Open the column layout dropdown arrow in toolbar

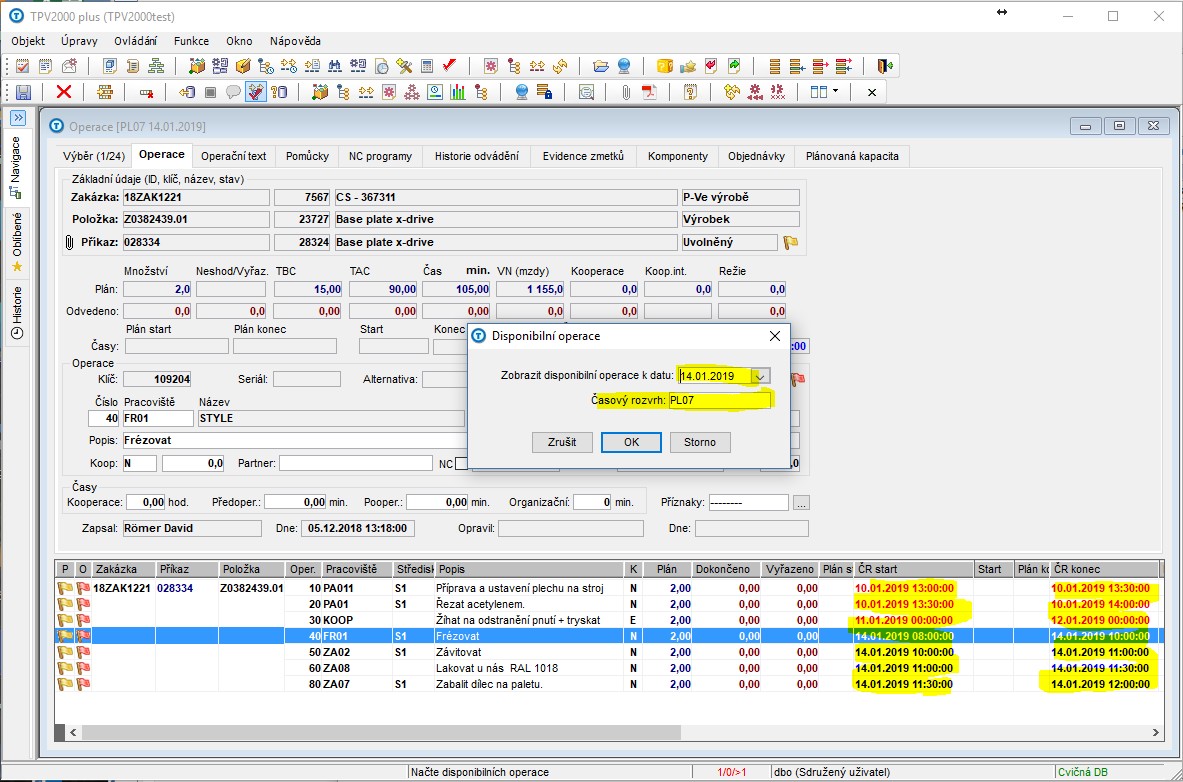point(835,91)
